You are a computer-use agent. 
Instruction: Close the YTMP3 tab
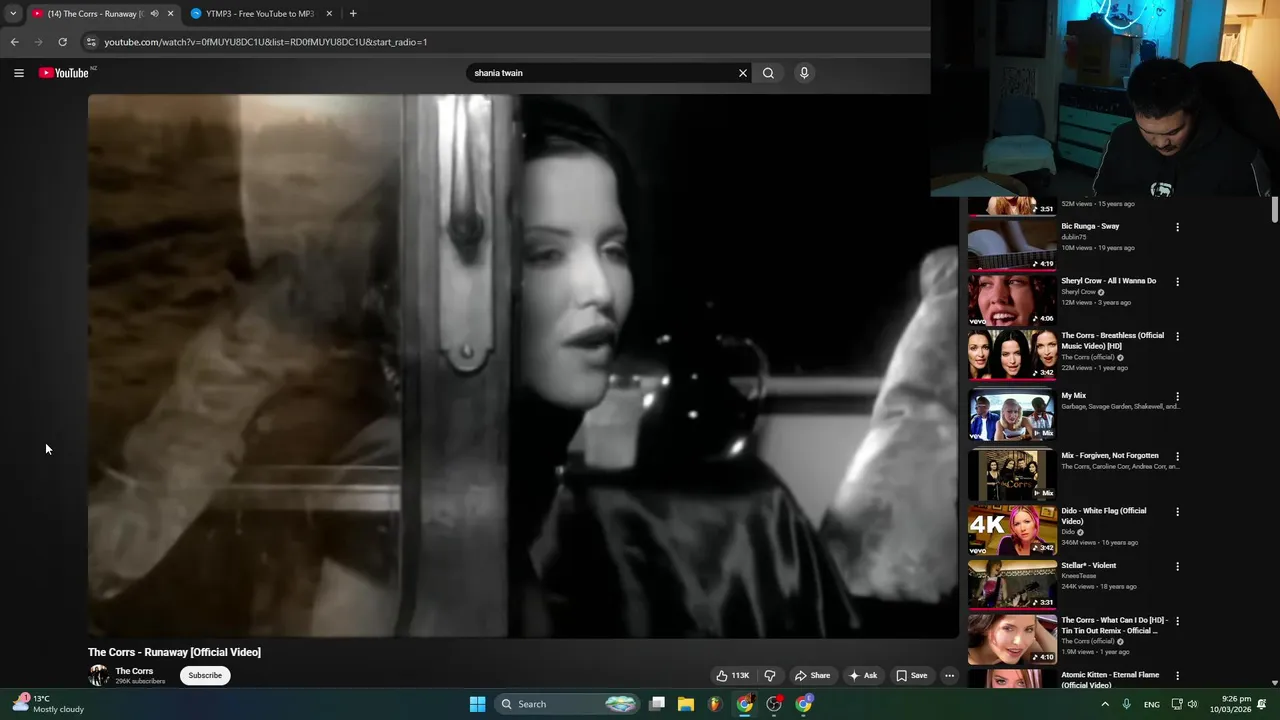(x=329, y=14)
